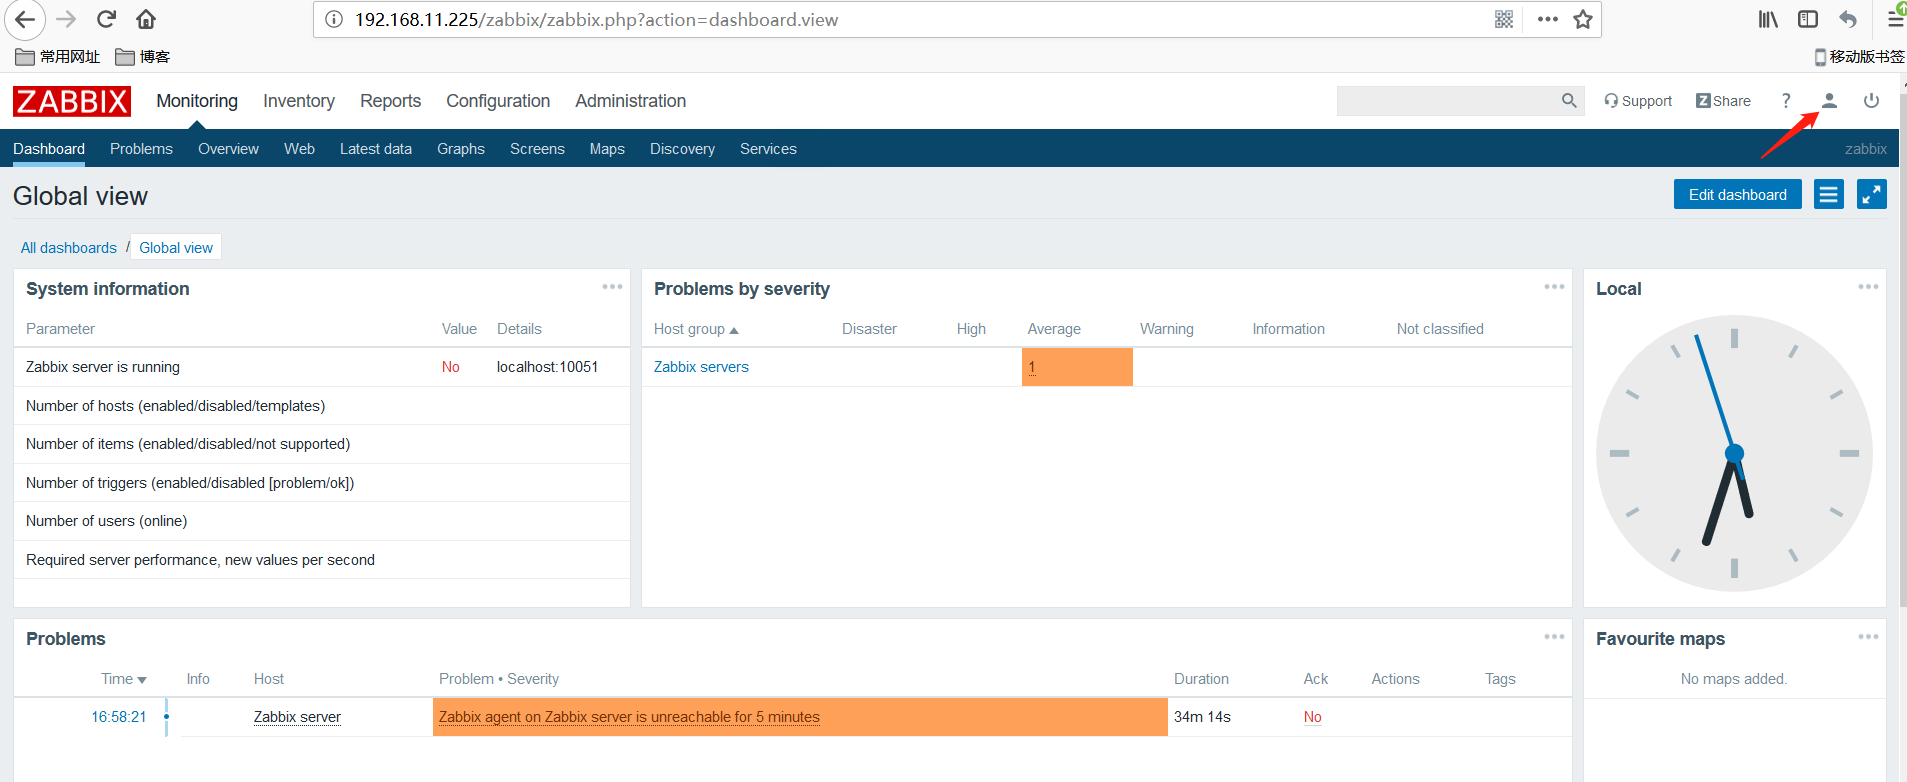Click the Local analog clock
The image size is (1907, 782).
1734,453
